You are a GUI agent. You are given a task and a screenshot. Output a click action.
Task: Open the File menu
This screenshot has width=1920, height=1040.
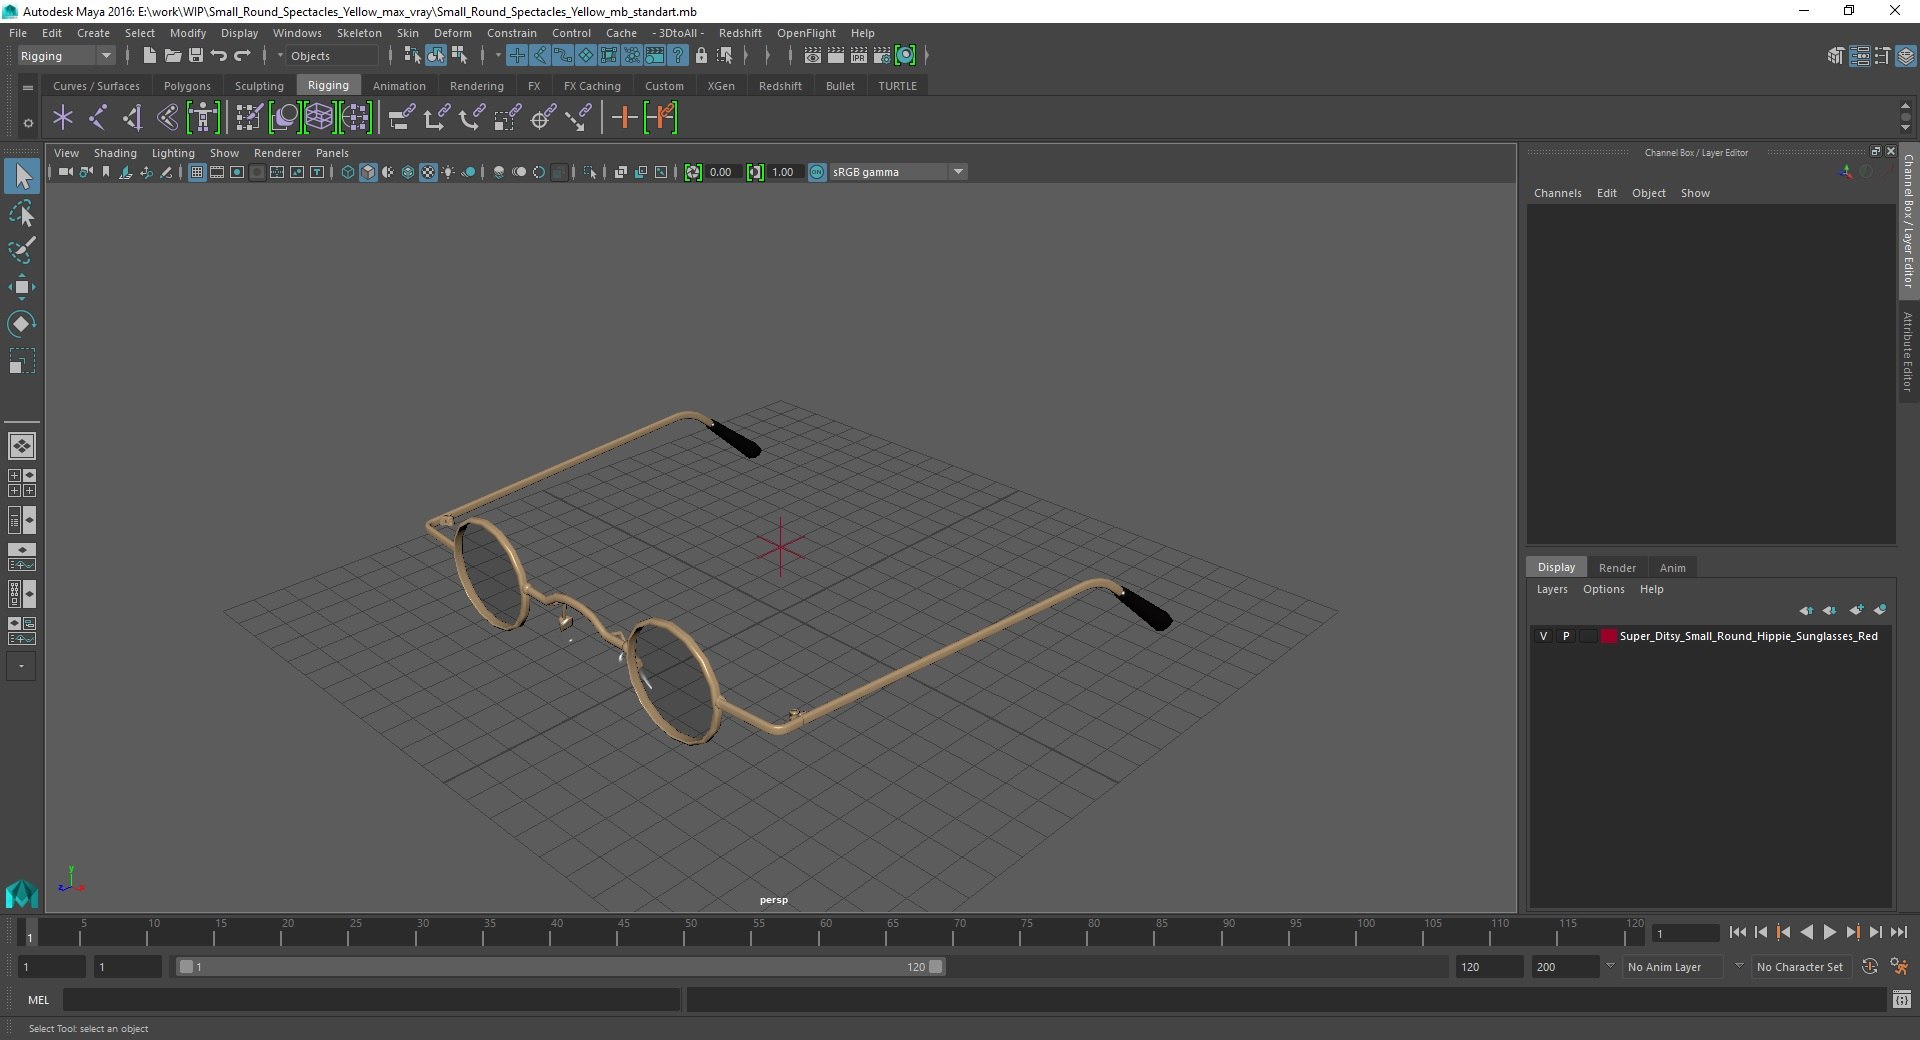coord(18,33)
